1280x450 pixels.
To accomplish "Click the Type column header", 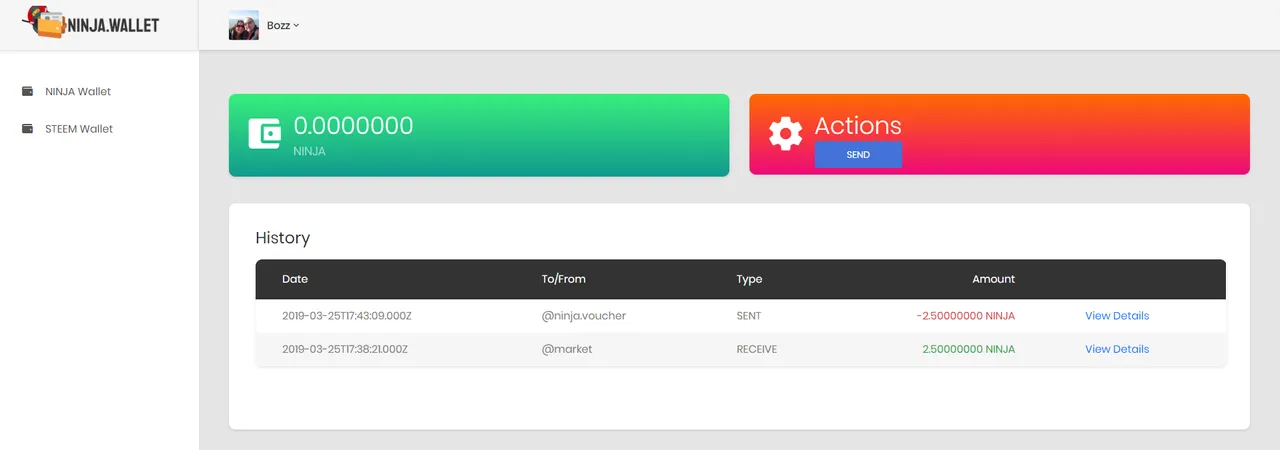I will 749,279.
